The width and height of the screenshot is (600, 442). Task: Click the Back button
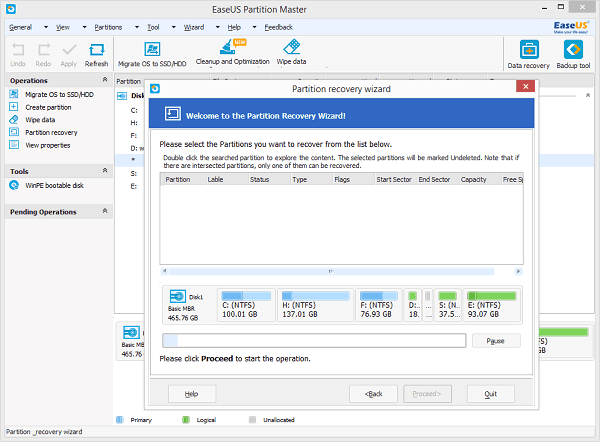point(373,394)
